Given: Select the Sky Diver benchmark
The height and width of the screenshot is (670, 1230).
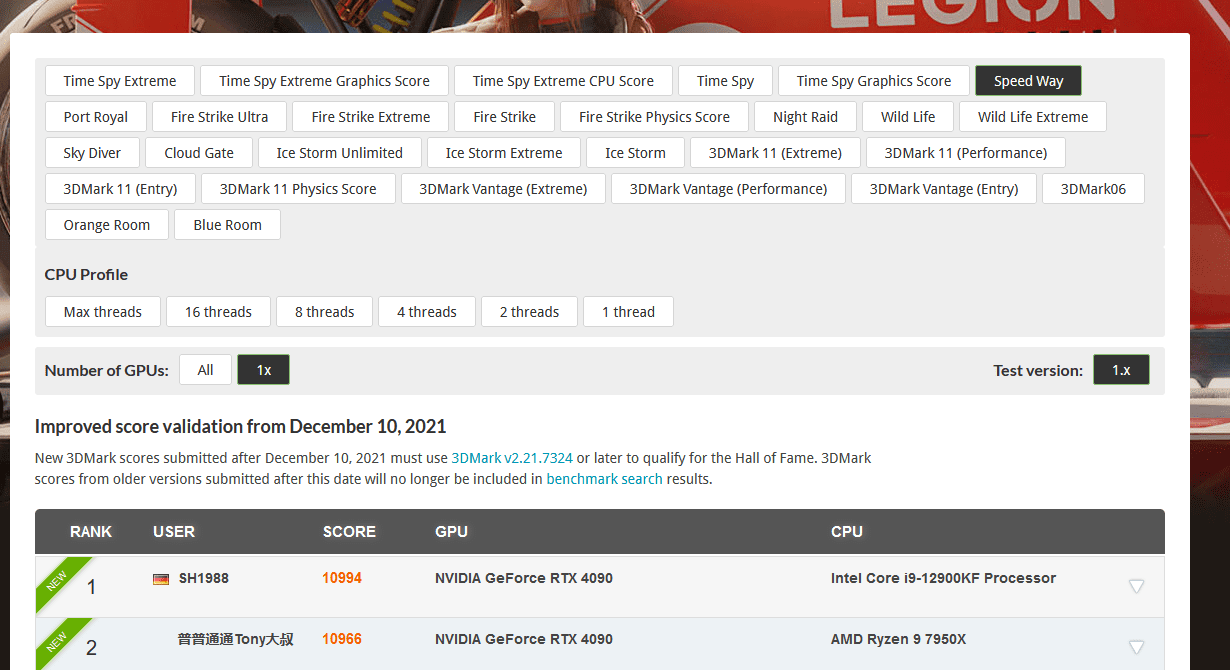Looking at the screenshot, I should [x=92, y=153].
